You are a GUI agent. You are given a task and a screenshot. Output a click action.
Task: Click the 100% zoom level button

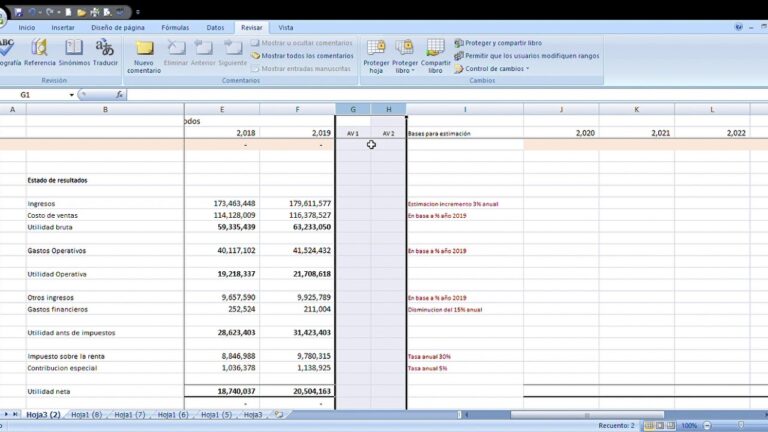(689, 426)
